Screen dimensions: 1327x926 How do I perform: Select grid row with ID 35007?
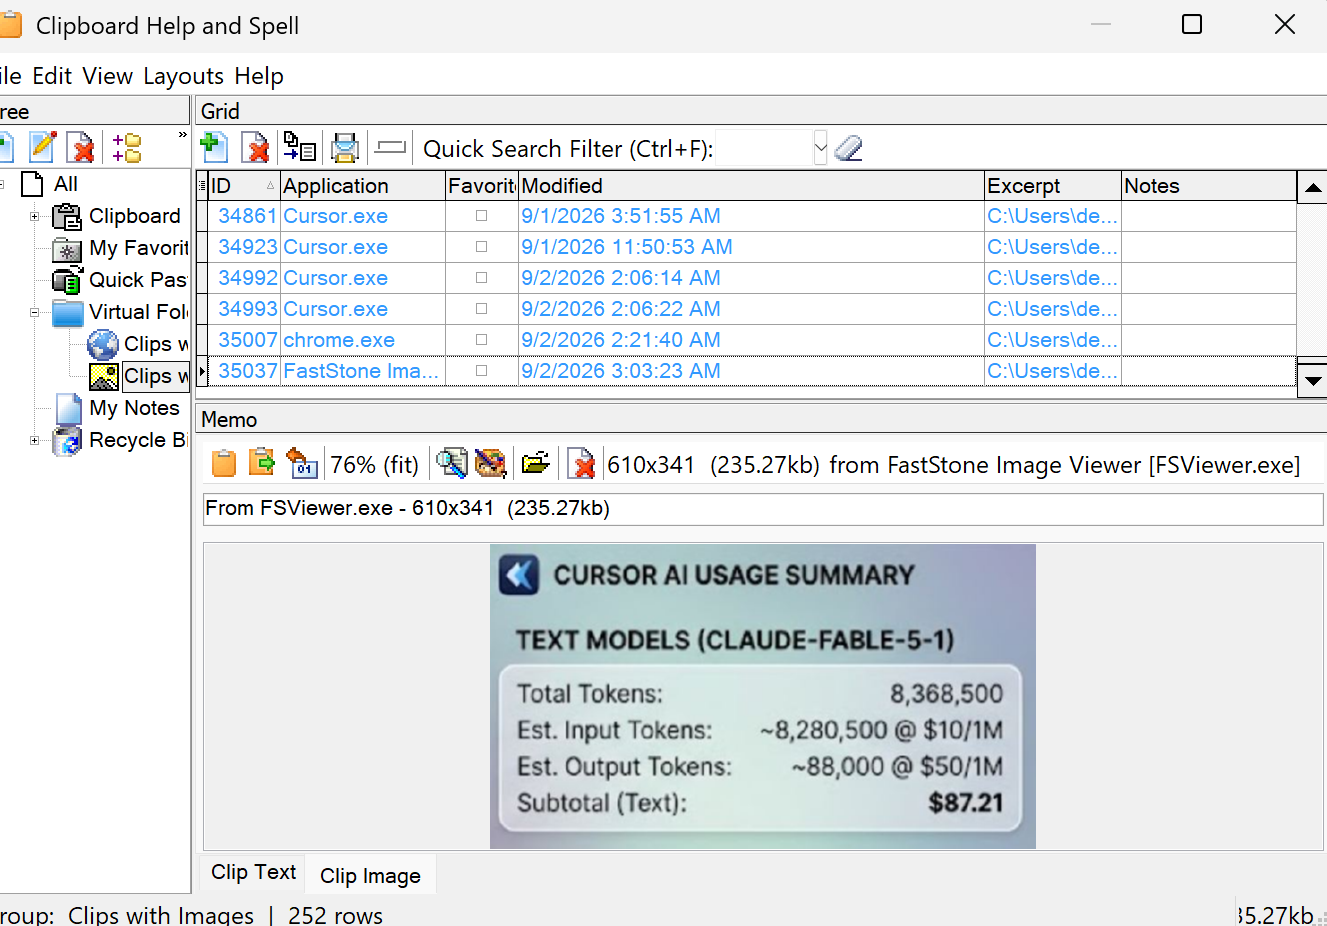coord(752,340)
